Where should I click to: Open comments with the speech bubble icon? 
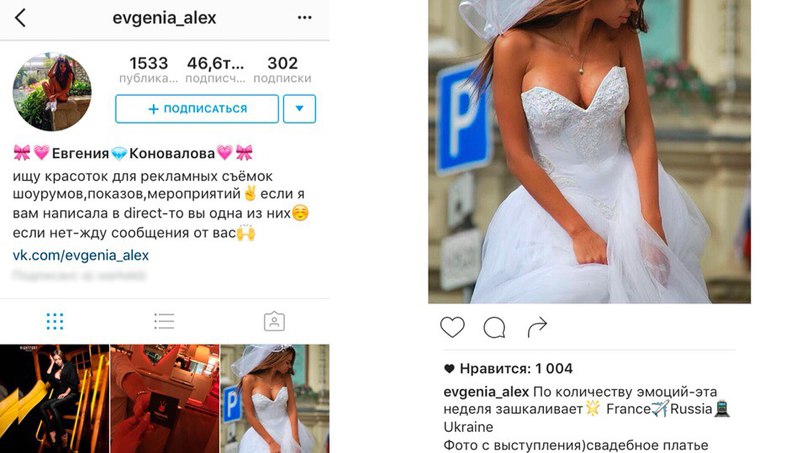(x=495, y=327)
